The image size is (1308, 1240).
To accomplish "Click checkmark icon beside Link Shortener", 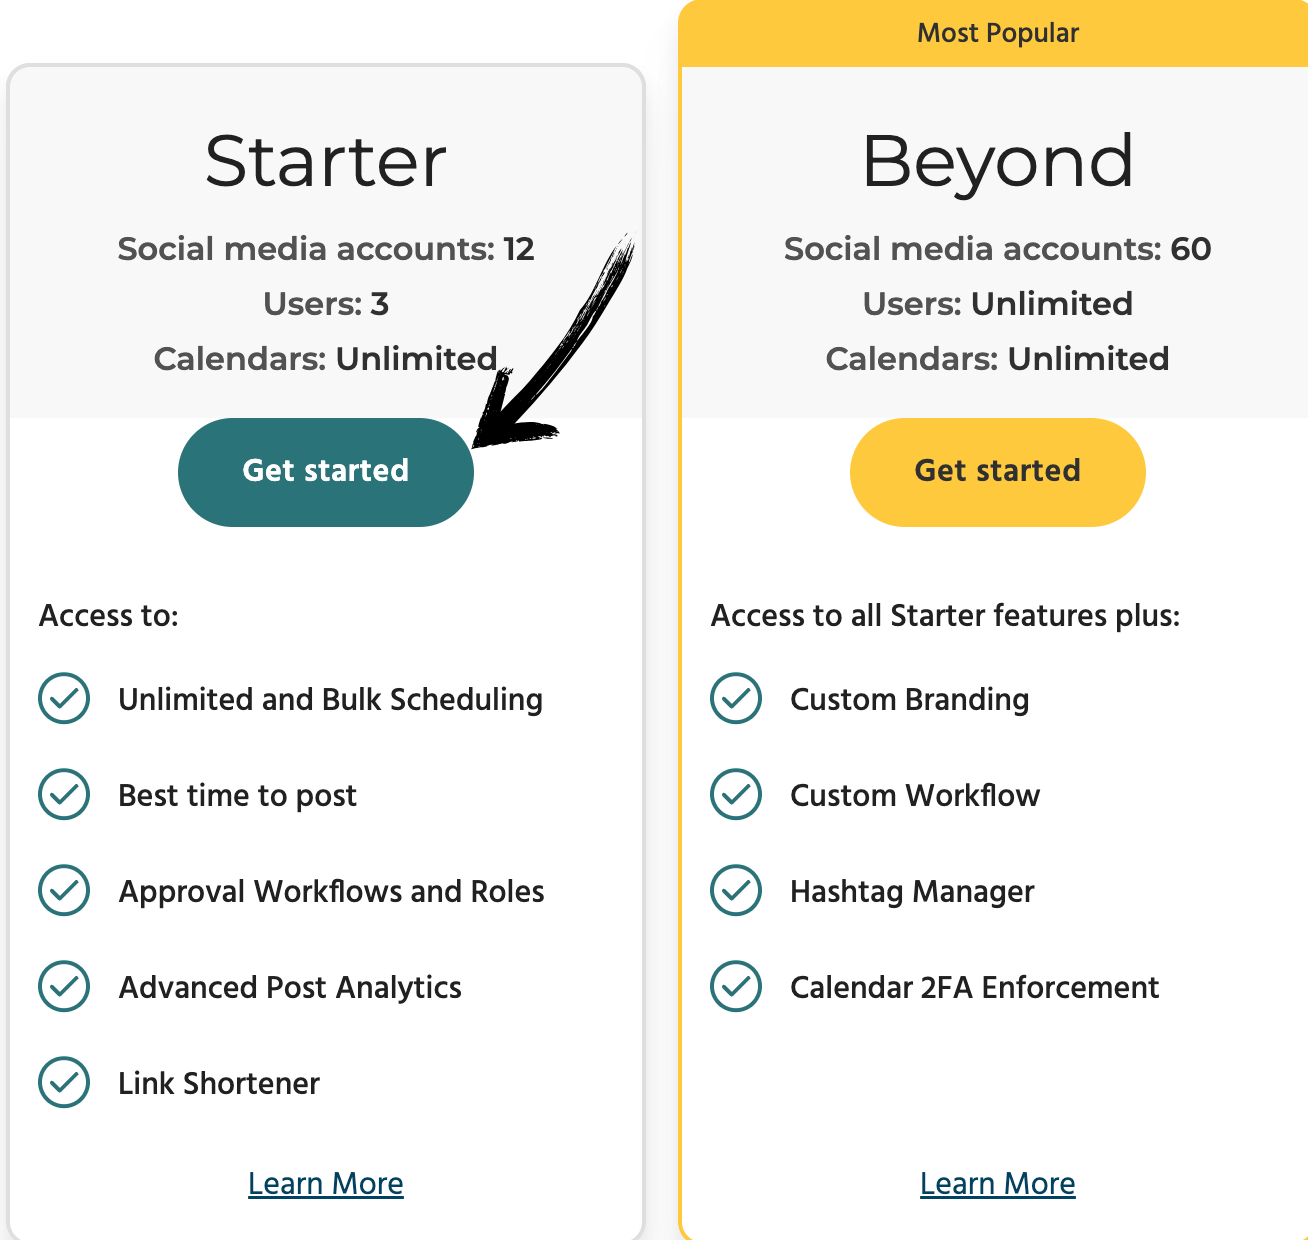I will tap(64, 1082).
